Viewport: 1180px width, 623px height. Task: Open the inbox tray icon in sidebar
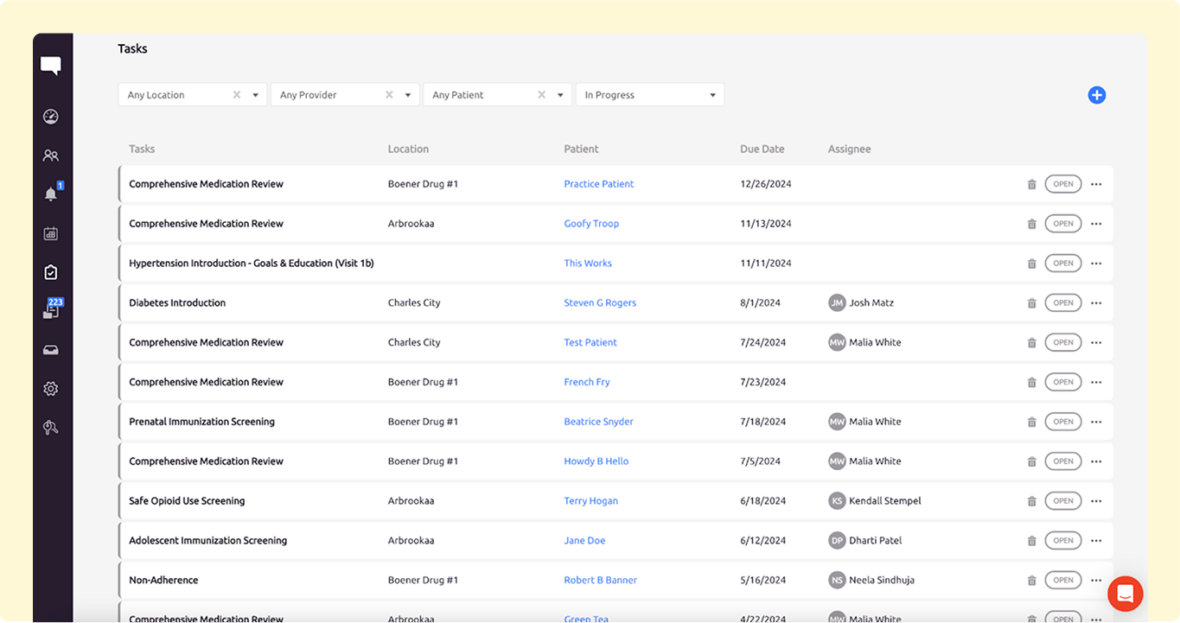(x=51, y=350)
